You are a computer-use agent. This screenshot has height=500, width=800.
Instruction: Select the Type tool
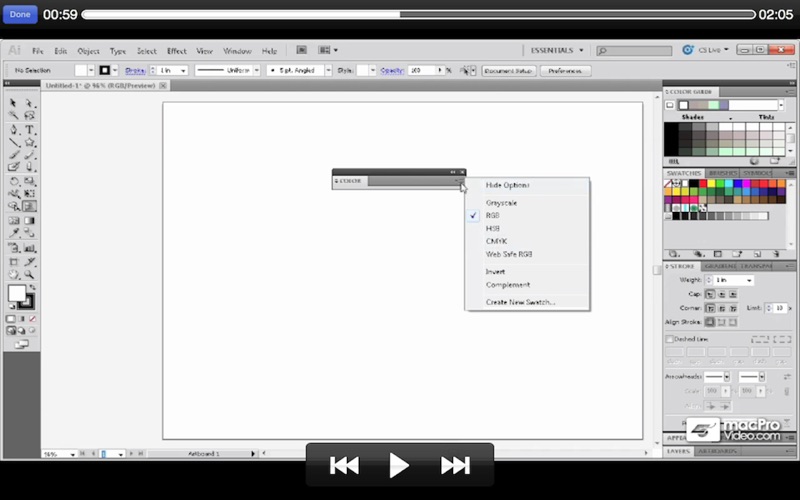pos(30,130)
